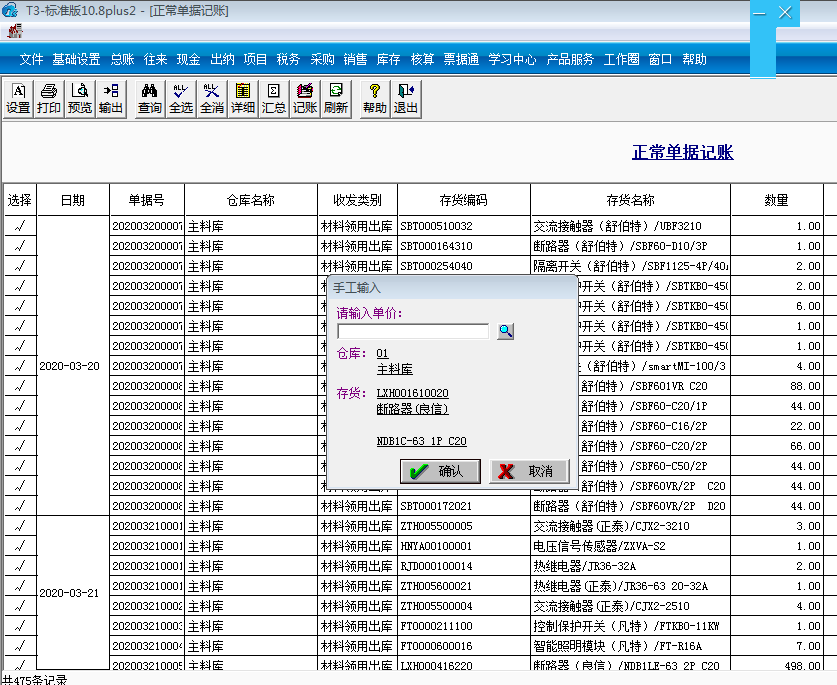Click the 单据号 column header
The height and width of the screenshot is (685, 837).
(147, 200)
